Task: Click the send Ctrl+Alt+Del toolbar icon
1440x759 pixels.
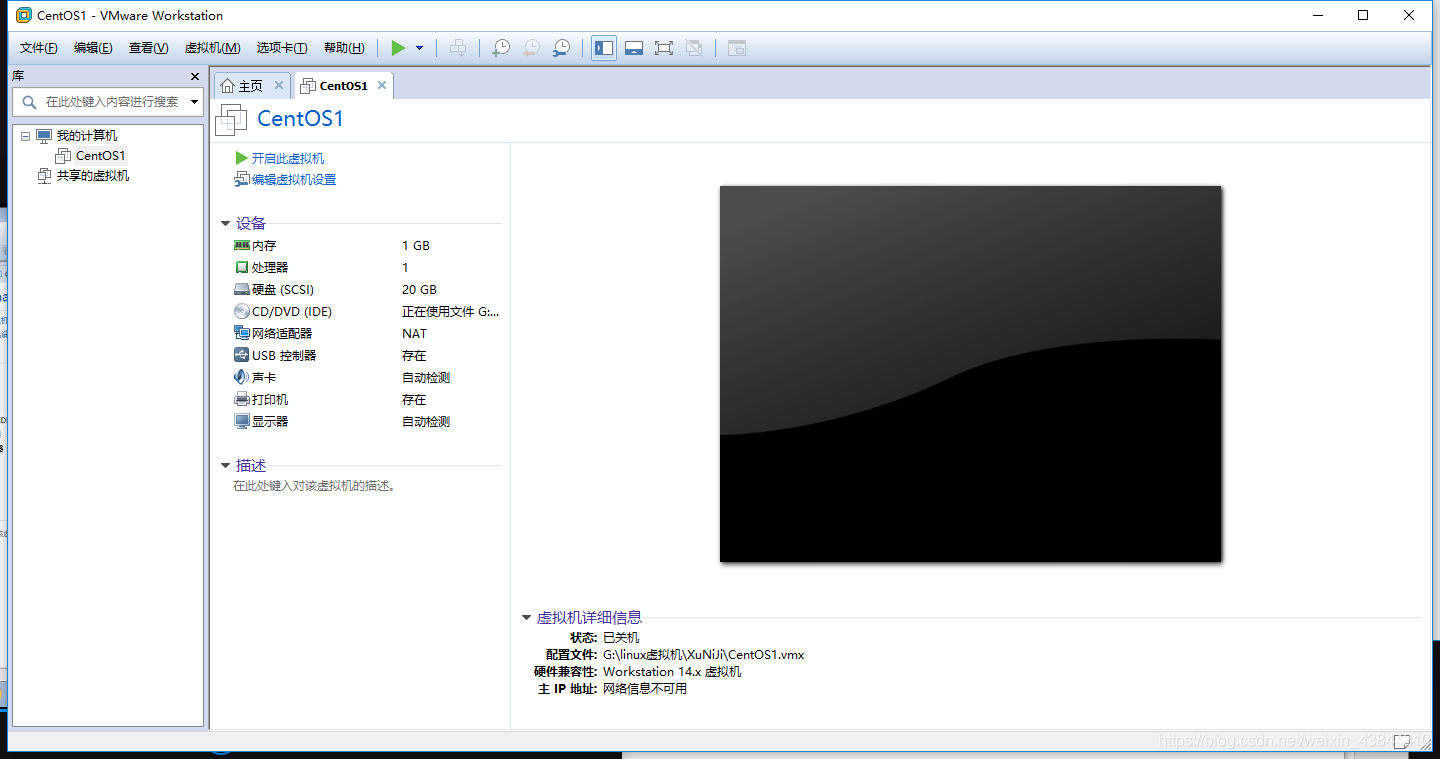Action: (x=458, y=48)
